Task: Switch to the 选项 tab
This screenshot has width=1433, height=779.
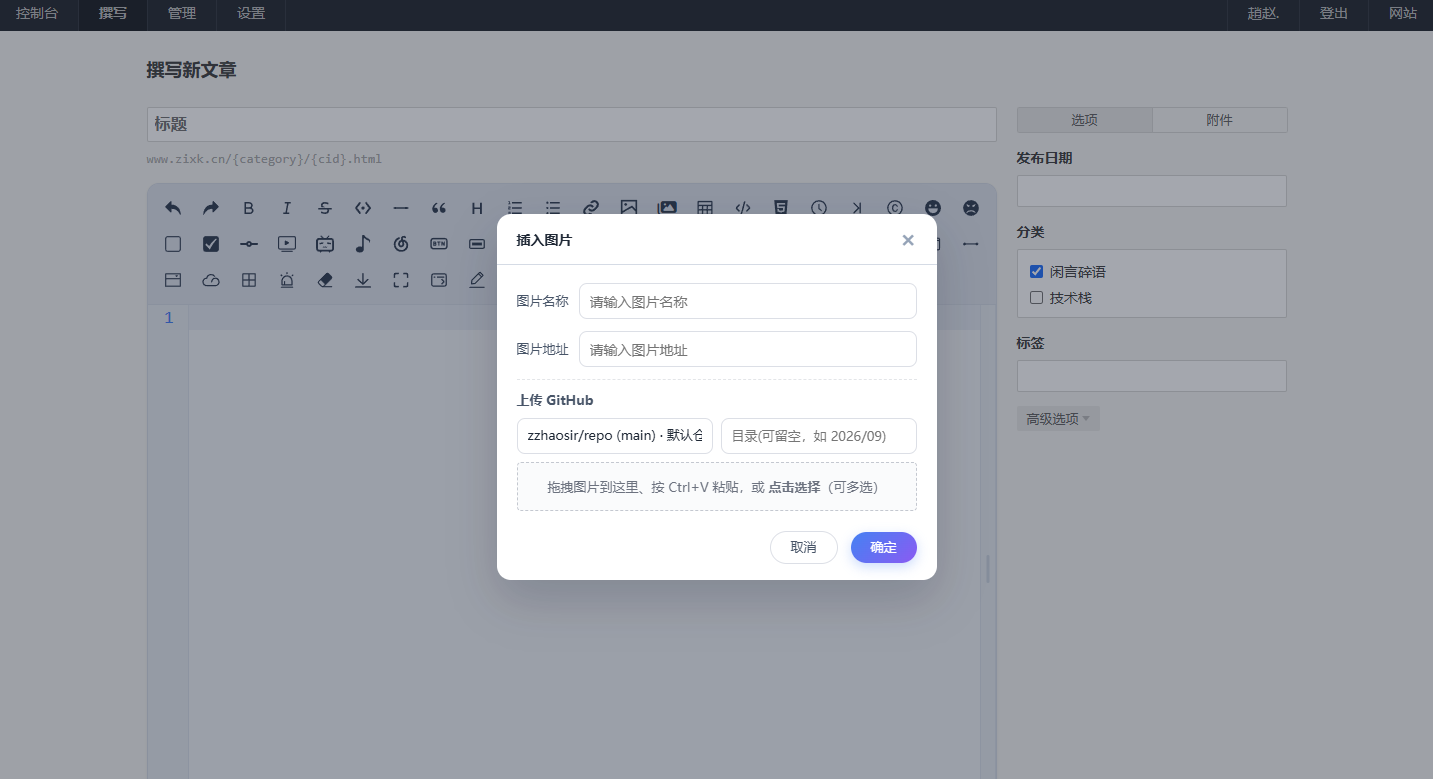Action: (x=1085, y=120)
